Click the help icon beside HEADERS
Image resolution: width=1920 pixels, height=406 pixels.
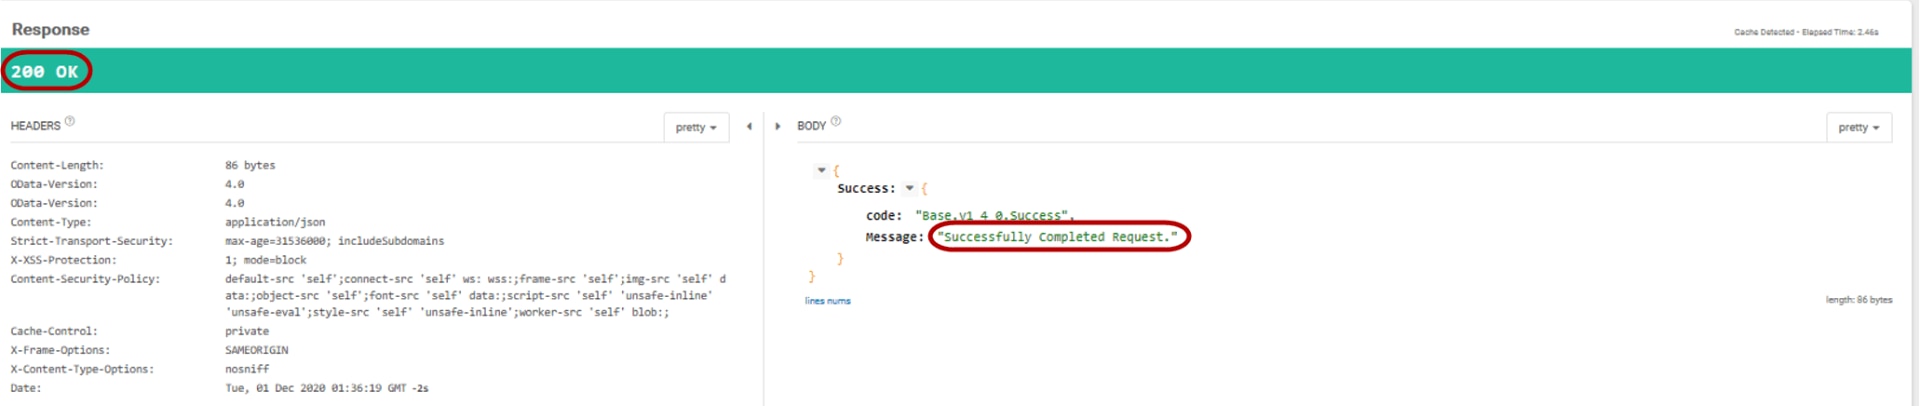tap(70, 122)
